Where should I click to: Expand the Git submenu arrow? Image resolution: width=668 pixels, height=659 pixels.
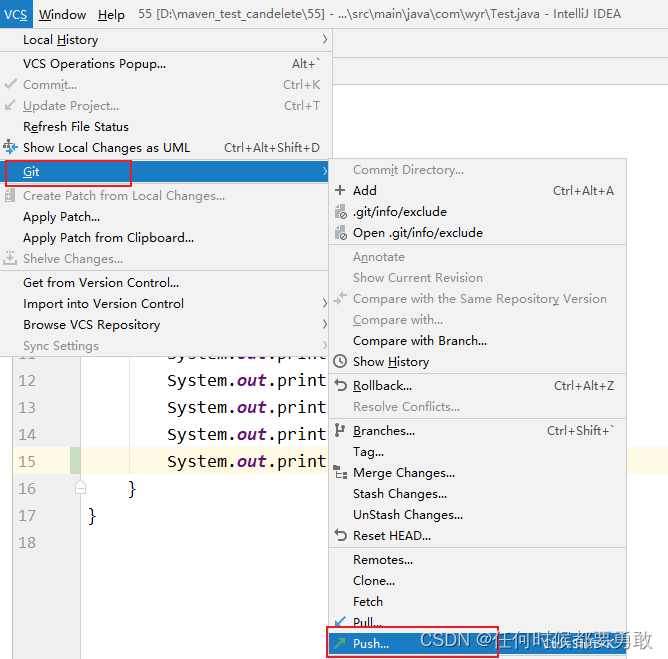click(x=325, y=171)
